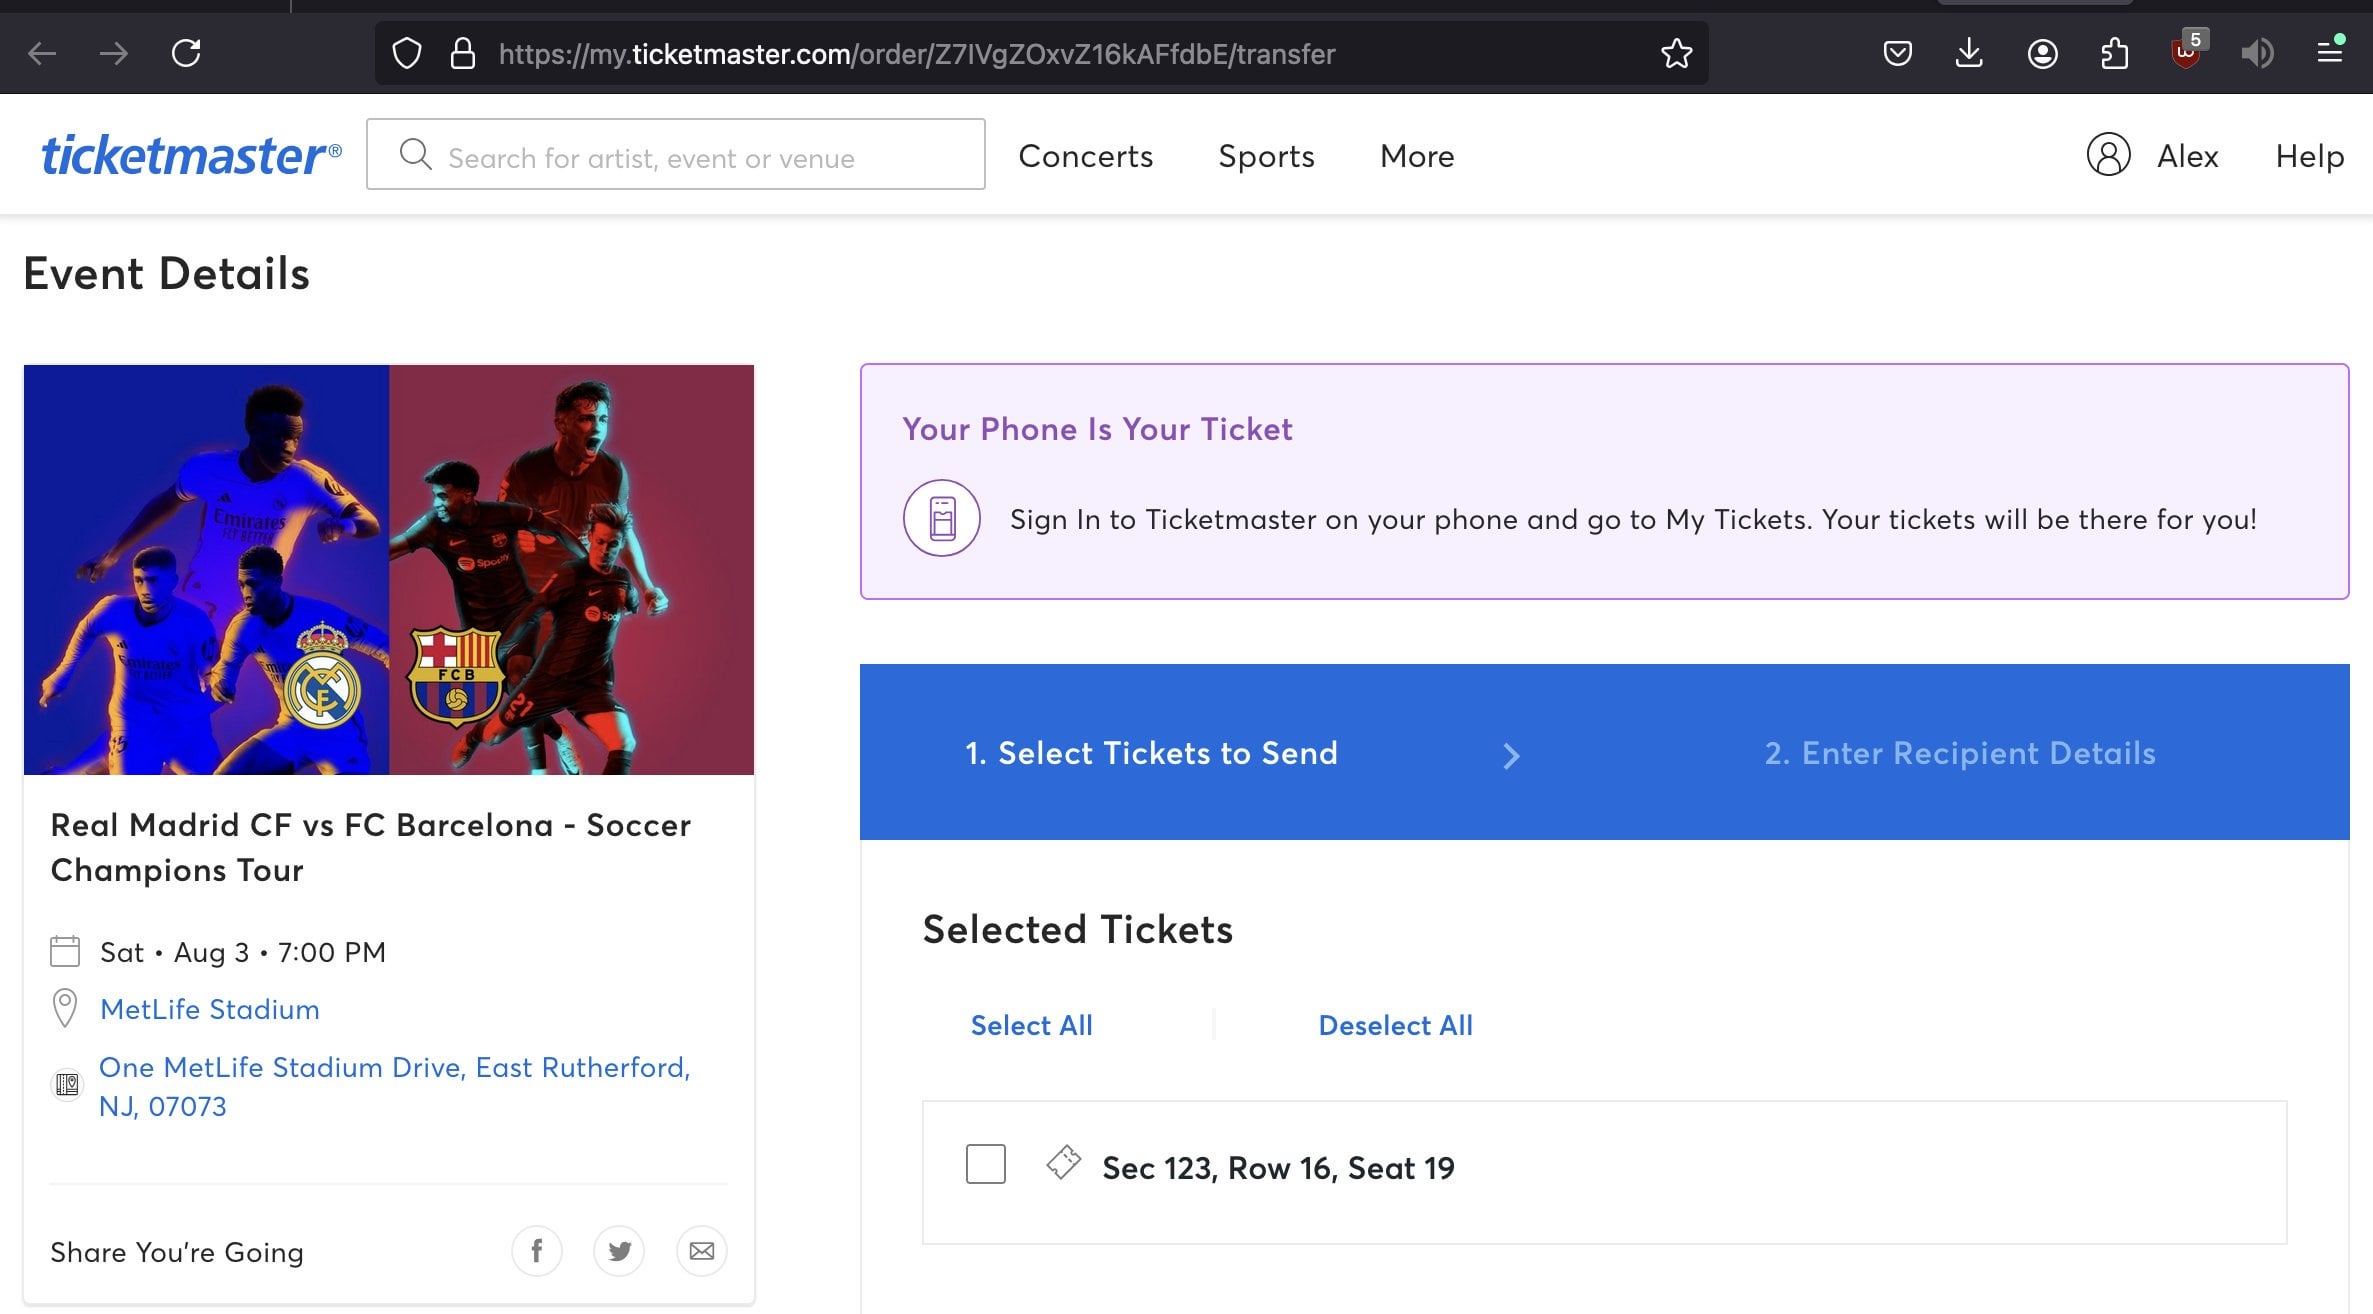View site security lock icon
The image size is (2373, 1314).
pyautogui.click(x=462, y=53)
